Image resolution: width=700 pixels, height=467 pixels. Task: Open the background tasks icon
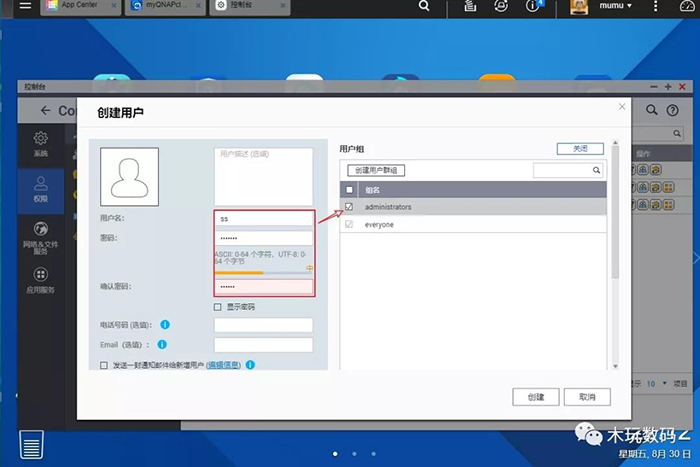[470, 6]
